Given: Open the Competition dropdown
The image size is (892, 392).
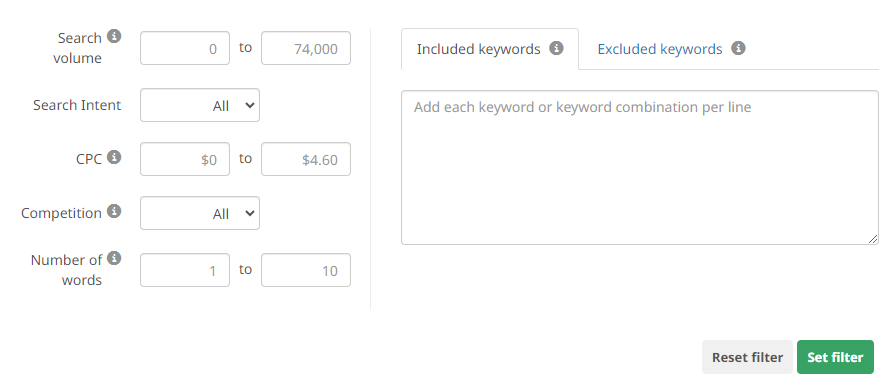Looking at the screenshot, I should click(x=200, y=213).
